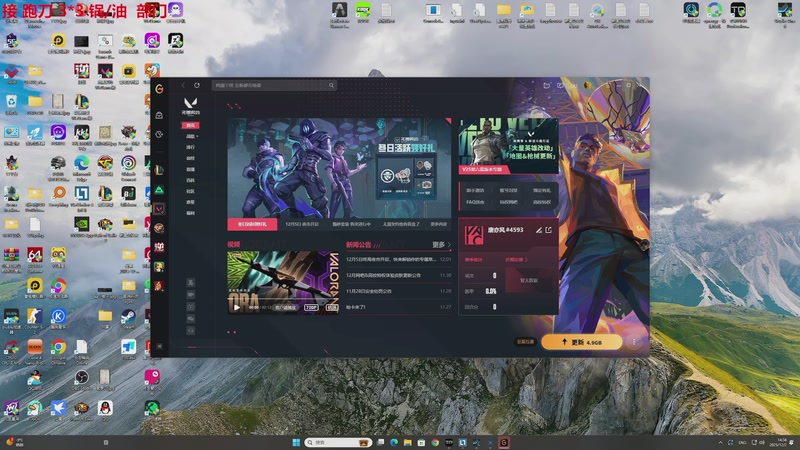
Task: Open news item dated 12.01
Action: tap(398, 259)
